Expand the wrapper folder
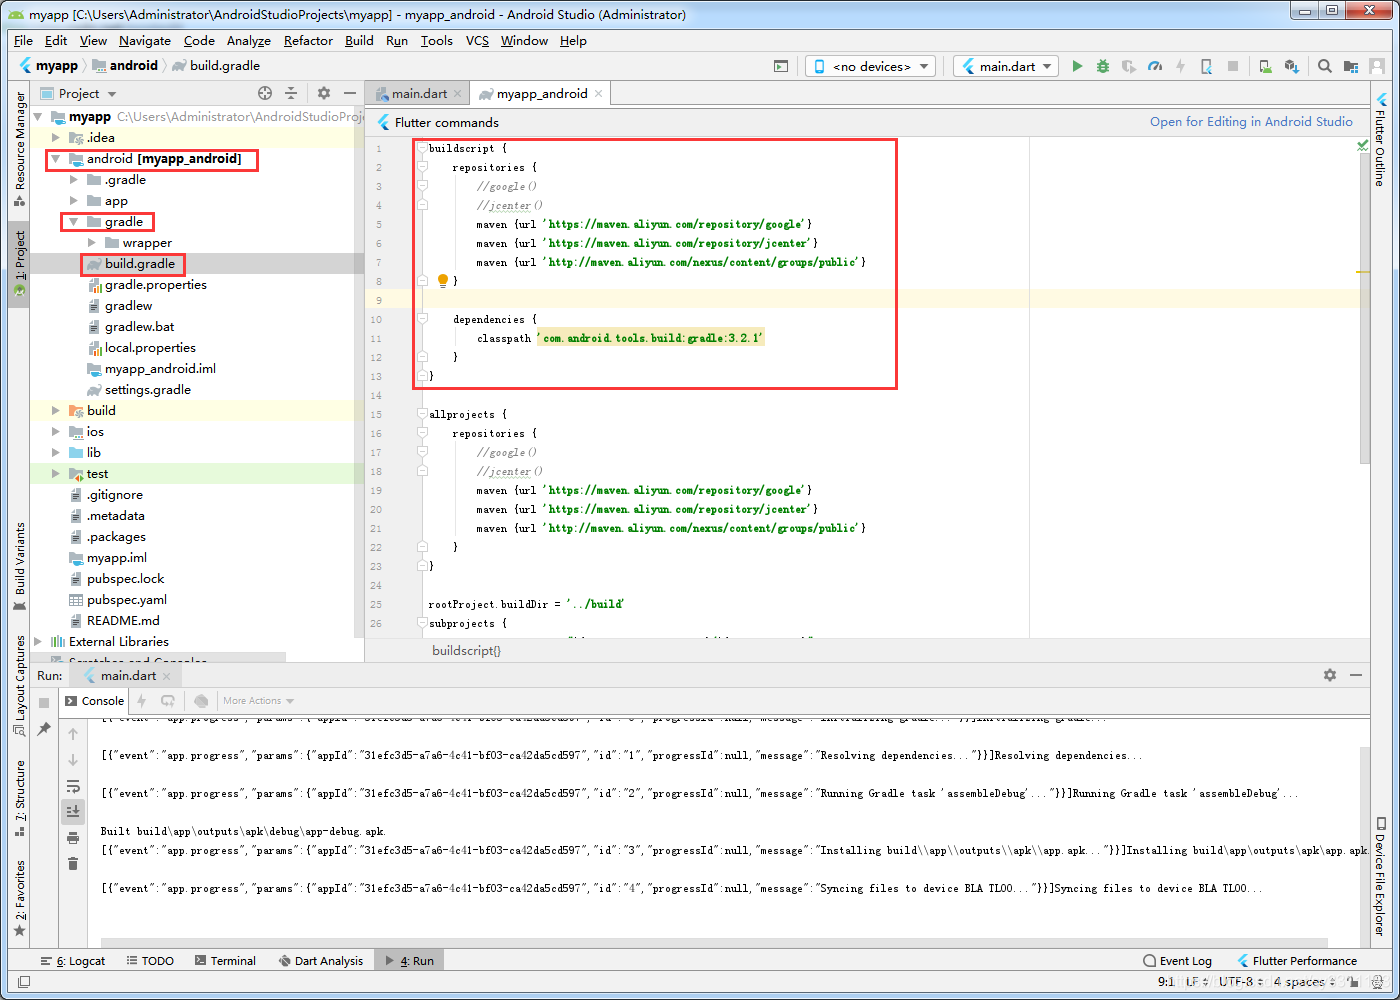The image size is (1400, 1000). pos(92,243)
